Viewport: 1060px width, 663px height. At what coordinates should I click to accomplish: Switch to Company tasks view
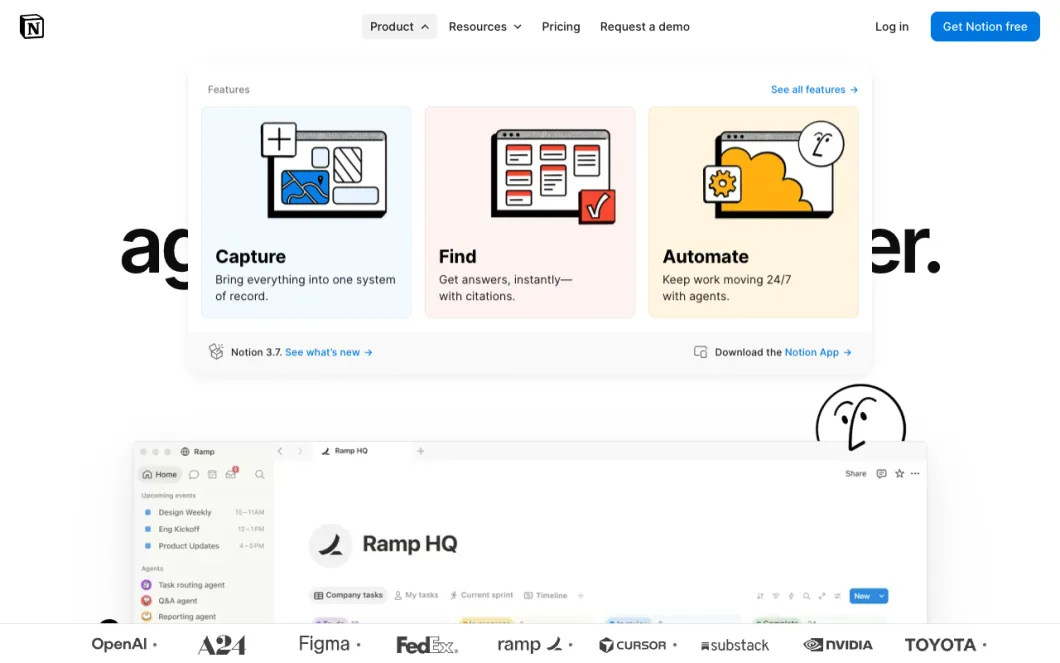(348, 595)
